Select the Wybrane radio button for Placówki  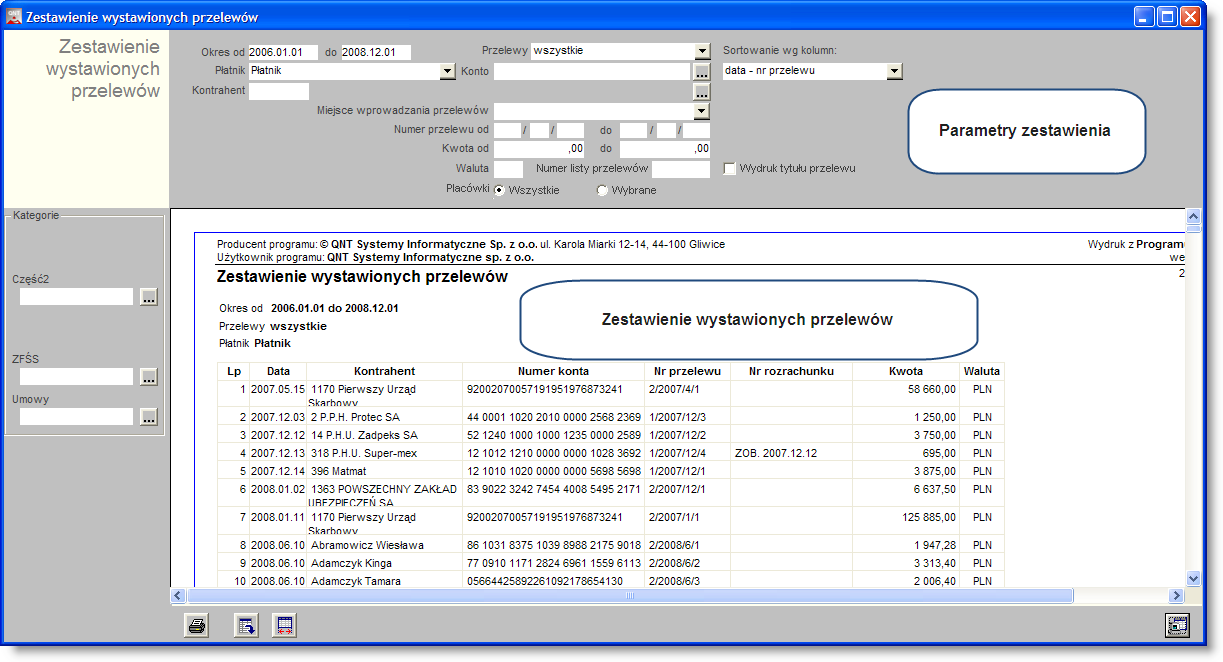pyautogui.click(x=602, y=190)
